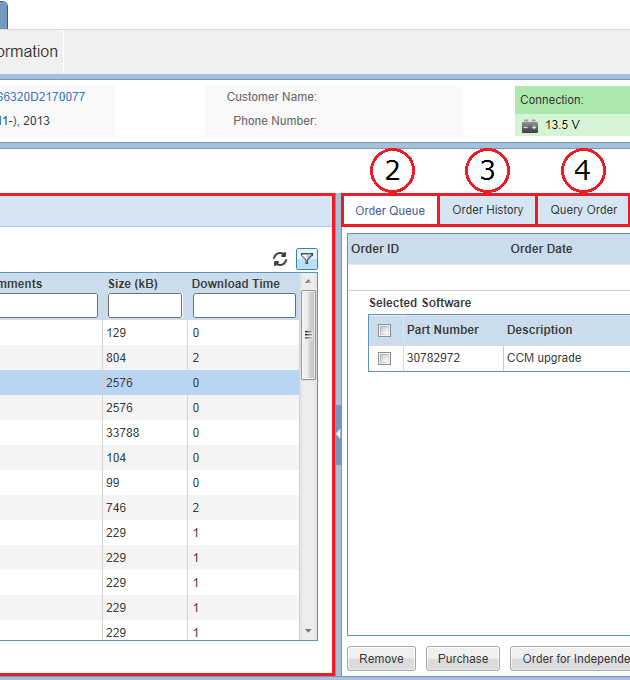
Task: Click the Selected Software heading
Action: tap(420, 303)
